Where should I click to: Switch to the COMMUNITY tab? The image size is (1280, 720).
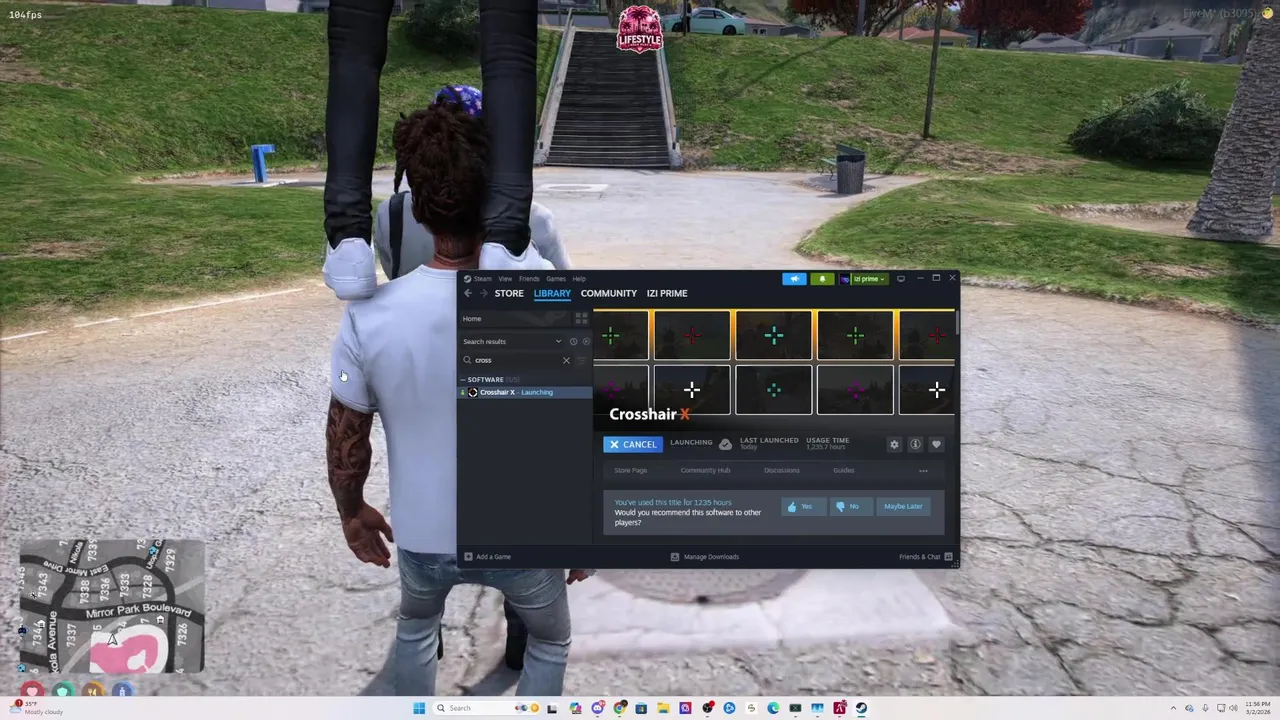tap(608, 293)
